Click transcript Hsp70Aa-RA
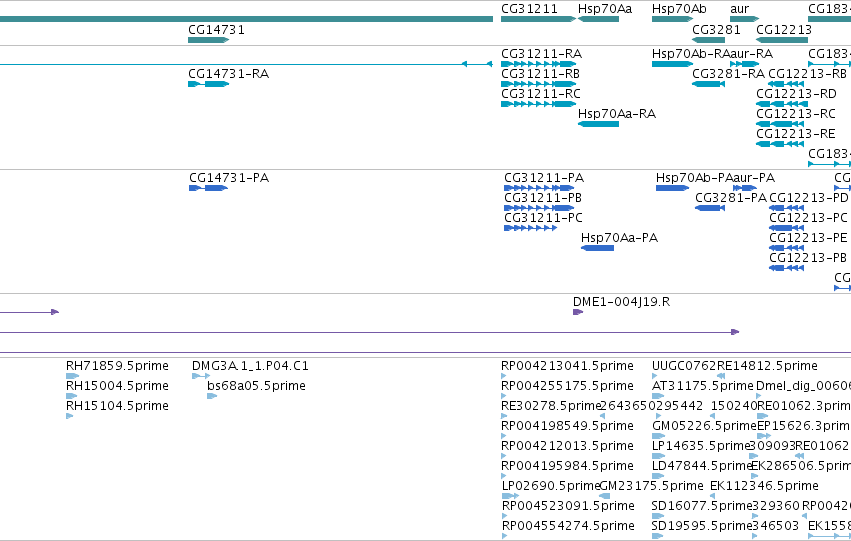The height and width of the screenshot is (541, 851). 598,124
